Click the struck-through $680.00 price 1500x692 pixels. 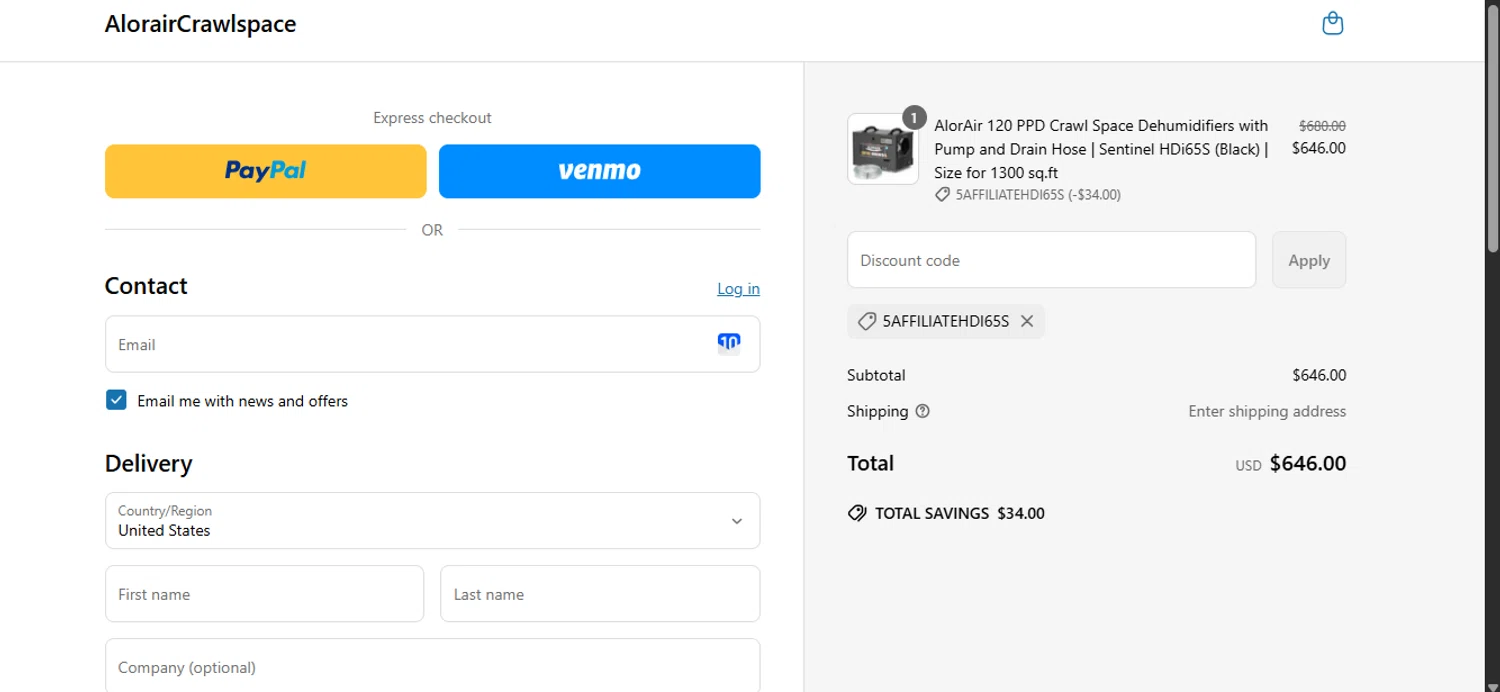tap(1322, 126)
